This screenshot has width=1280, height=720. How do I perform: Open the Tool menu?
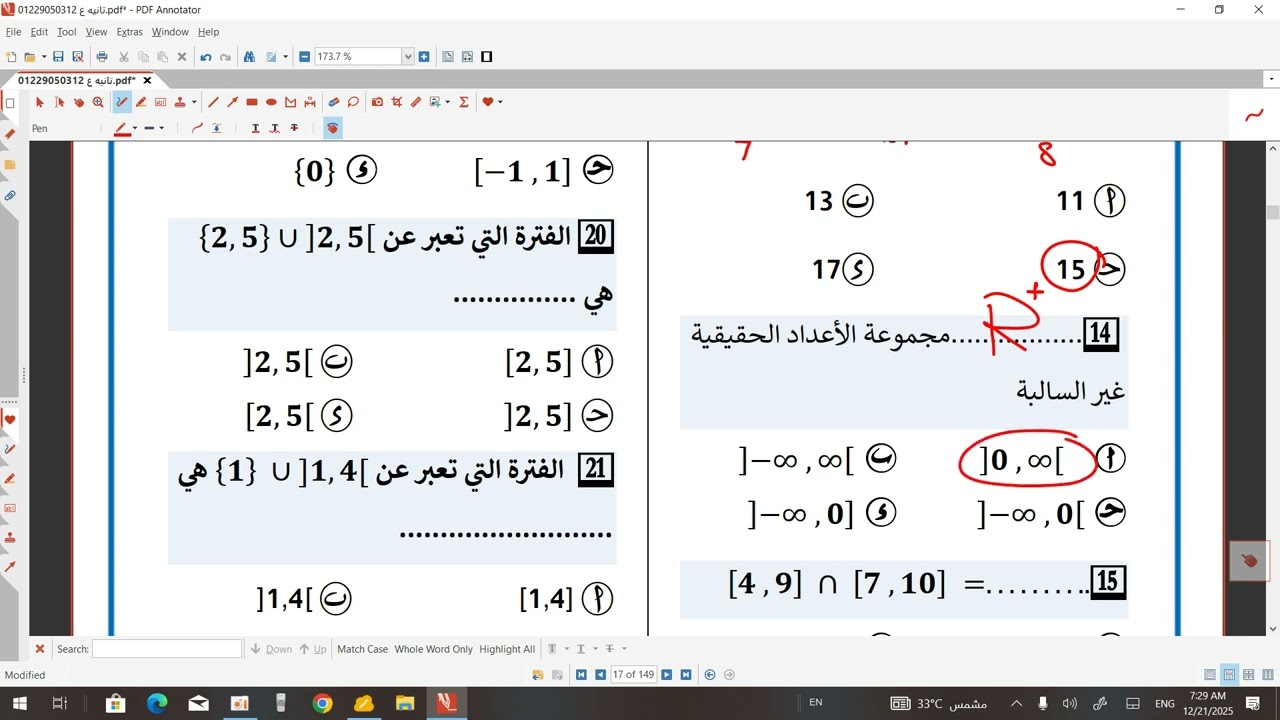66,32
